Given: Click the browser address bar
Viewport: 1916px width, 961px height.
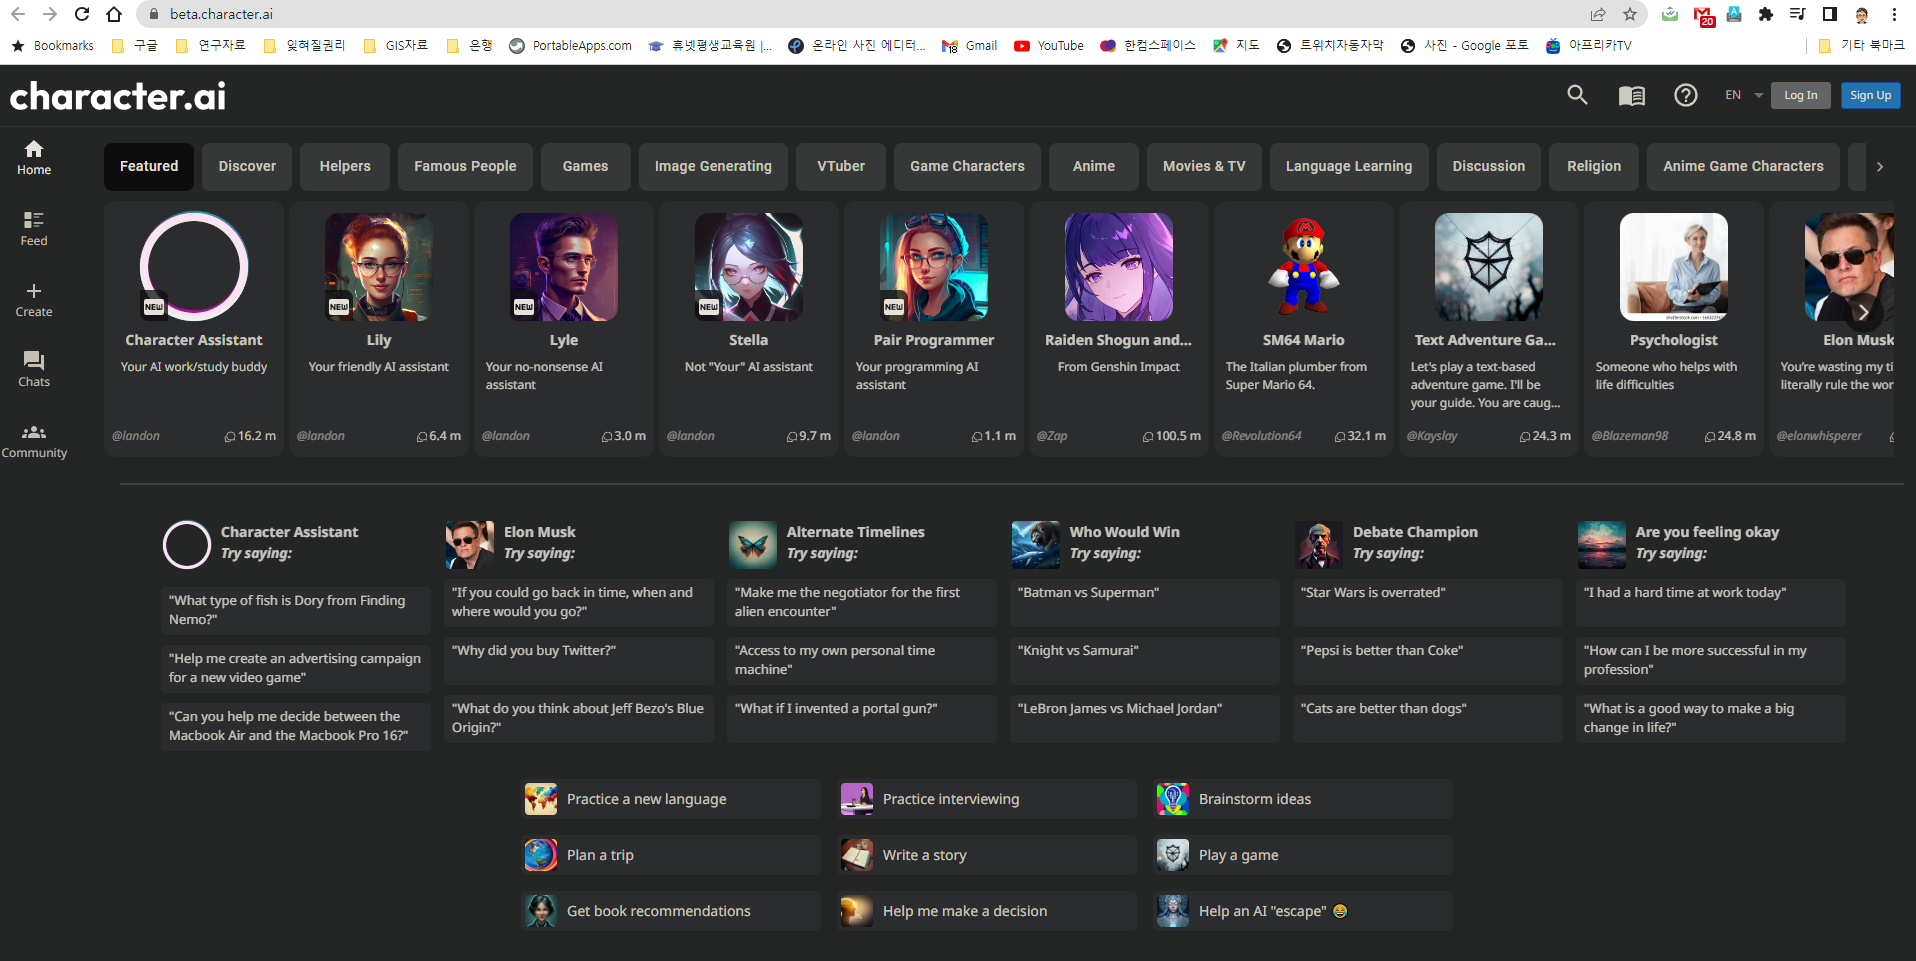Looking at the screenshot, I should coord(860,14).
